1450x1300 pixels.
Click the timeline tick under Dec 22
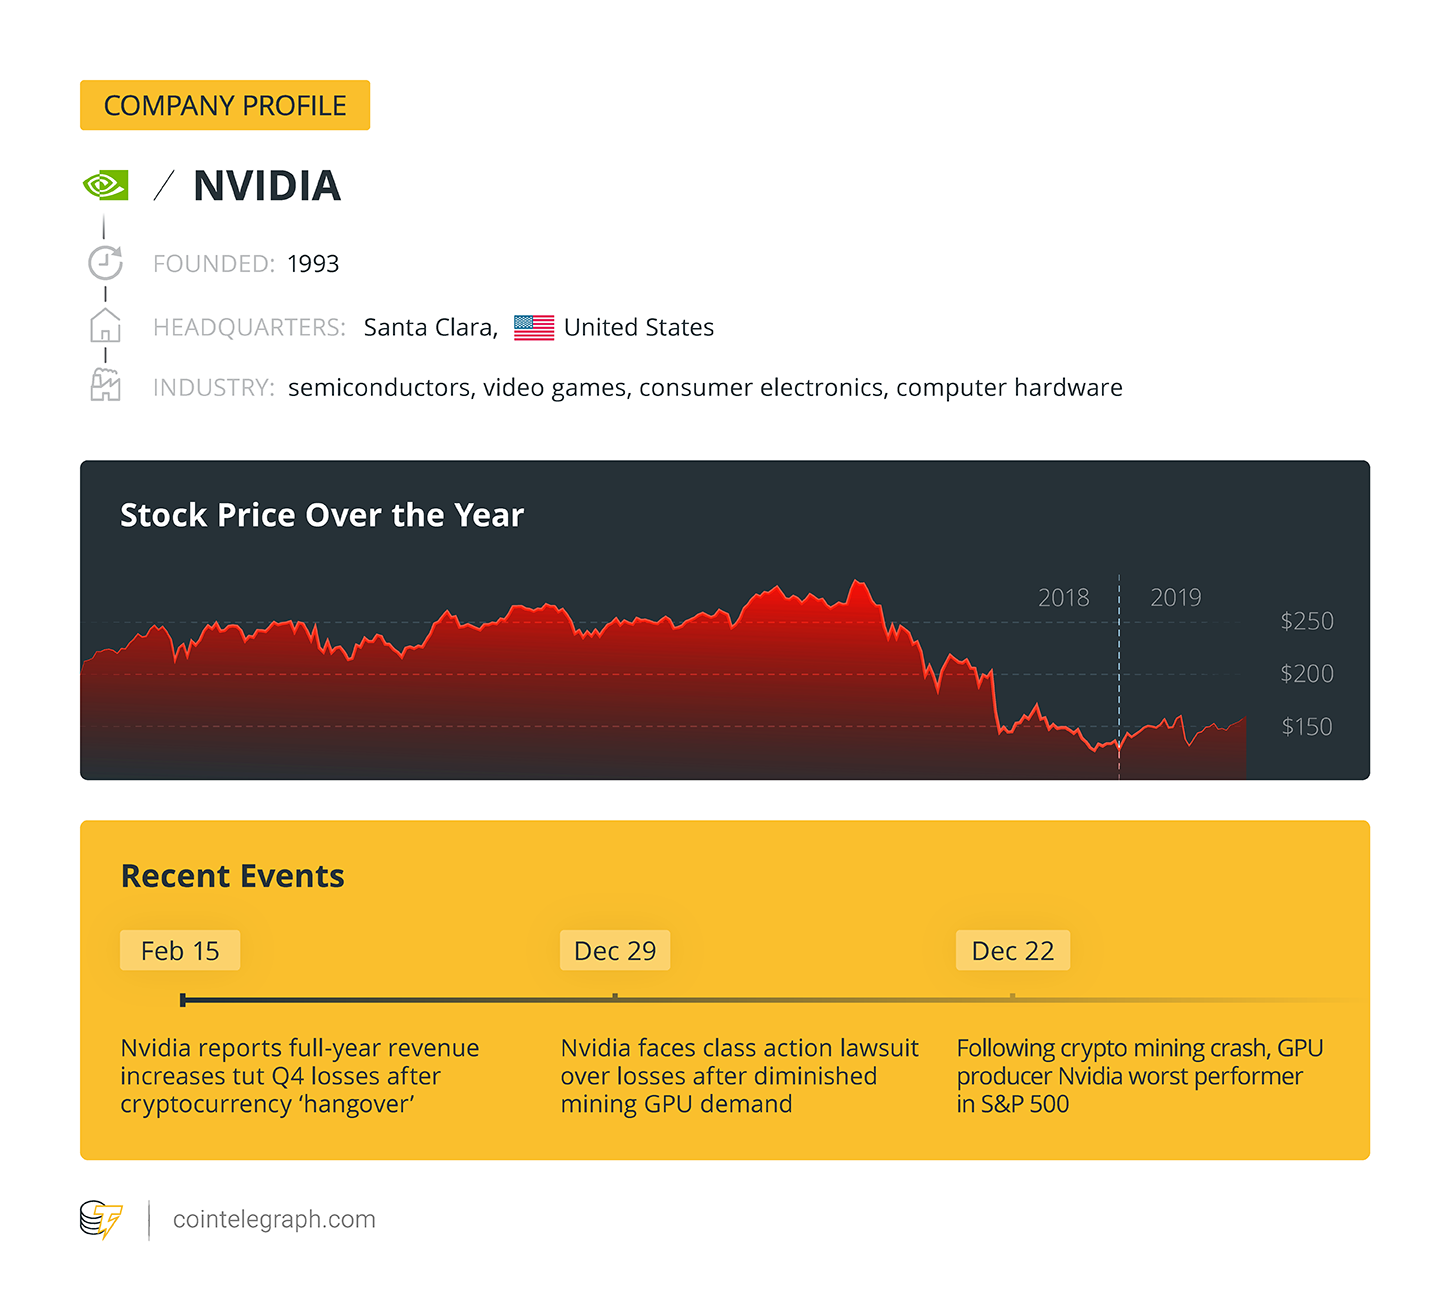click(1013, 997)
